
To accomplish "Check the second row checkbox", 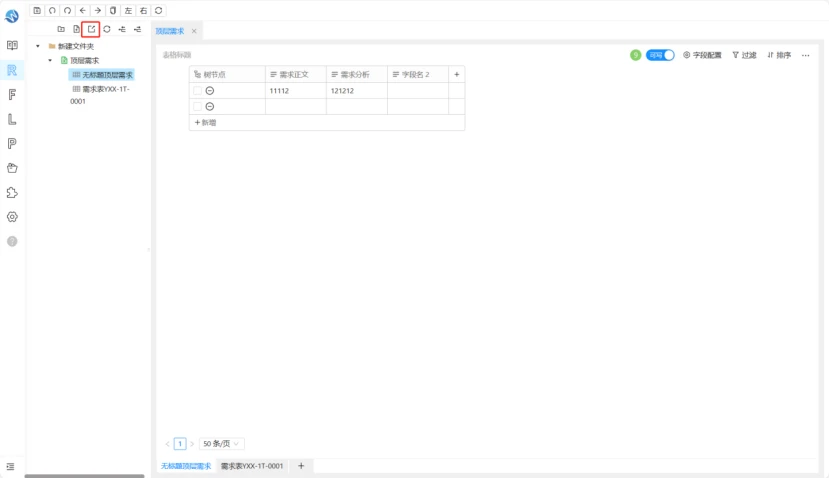I will click(197, 107).
